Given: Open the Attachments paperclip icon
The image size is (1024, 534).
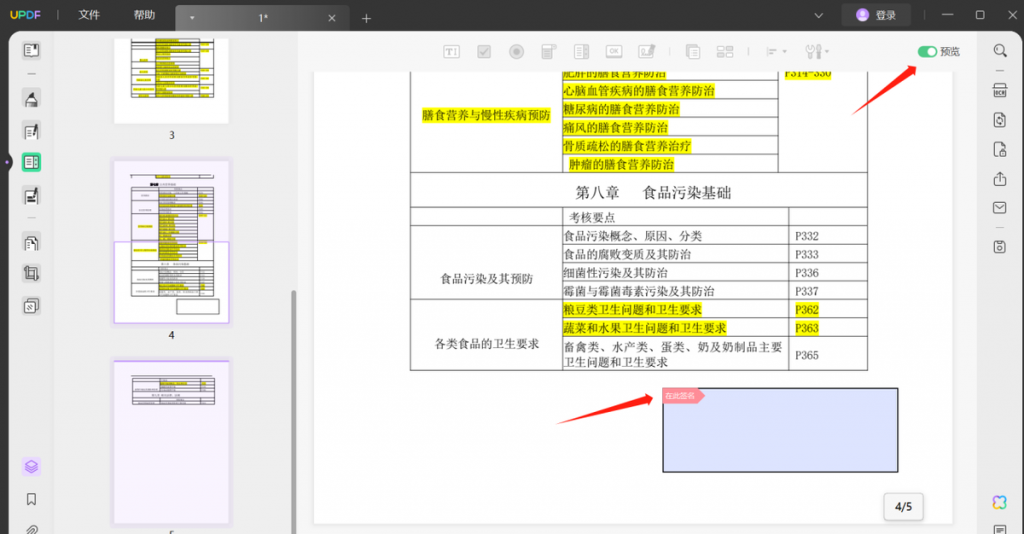Looking at the screenshot, I should coord(31,529).
